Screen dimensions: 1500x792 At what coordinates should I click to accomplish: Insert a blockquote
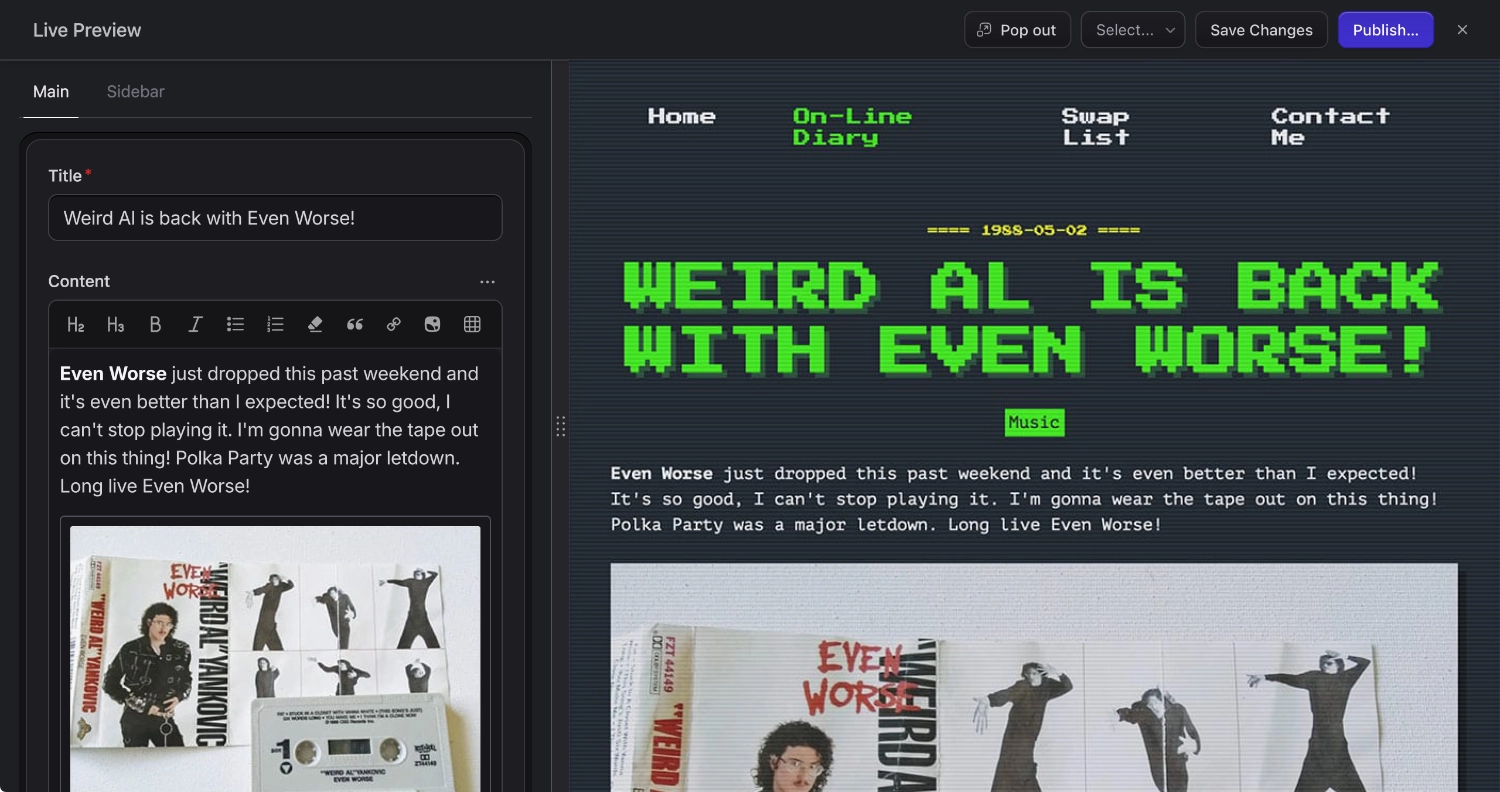click(354, 324)
